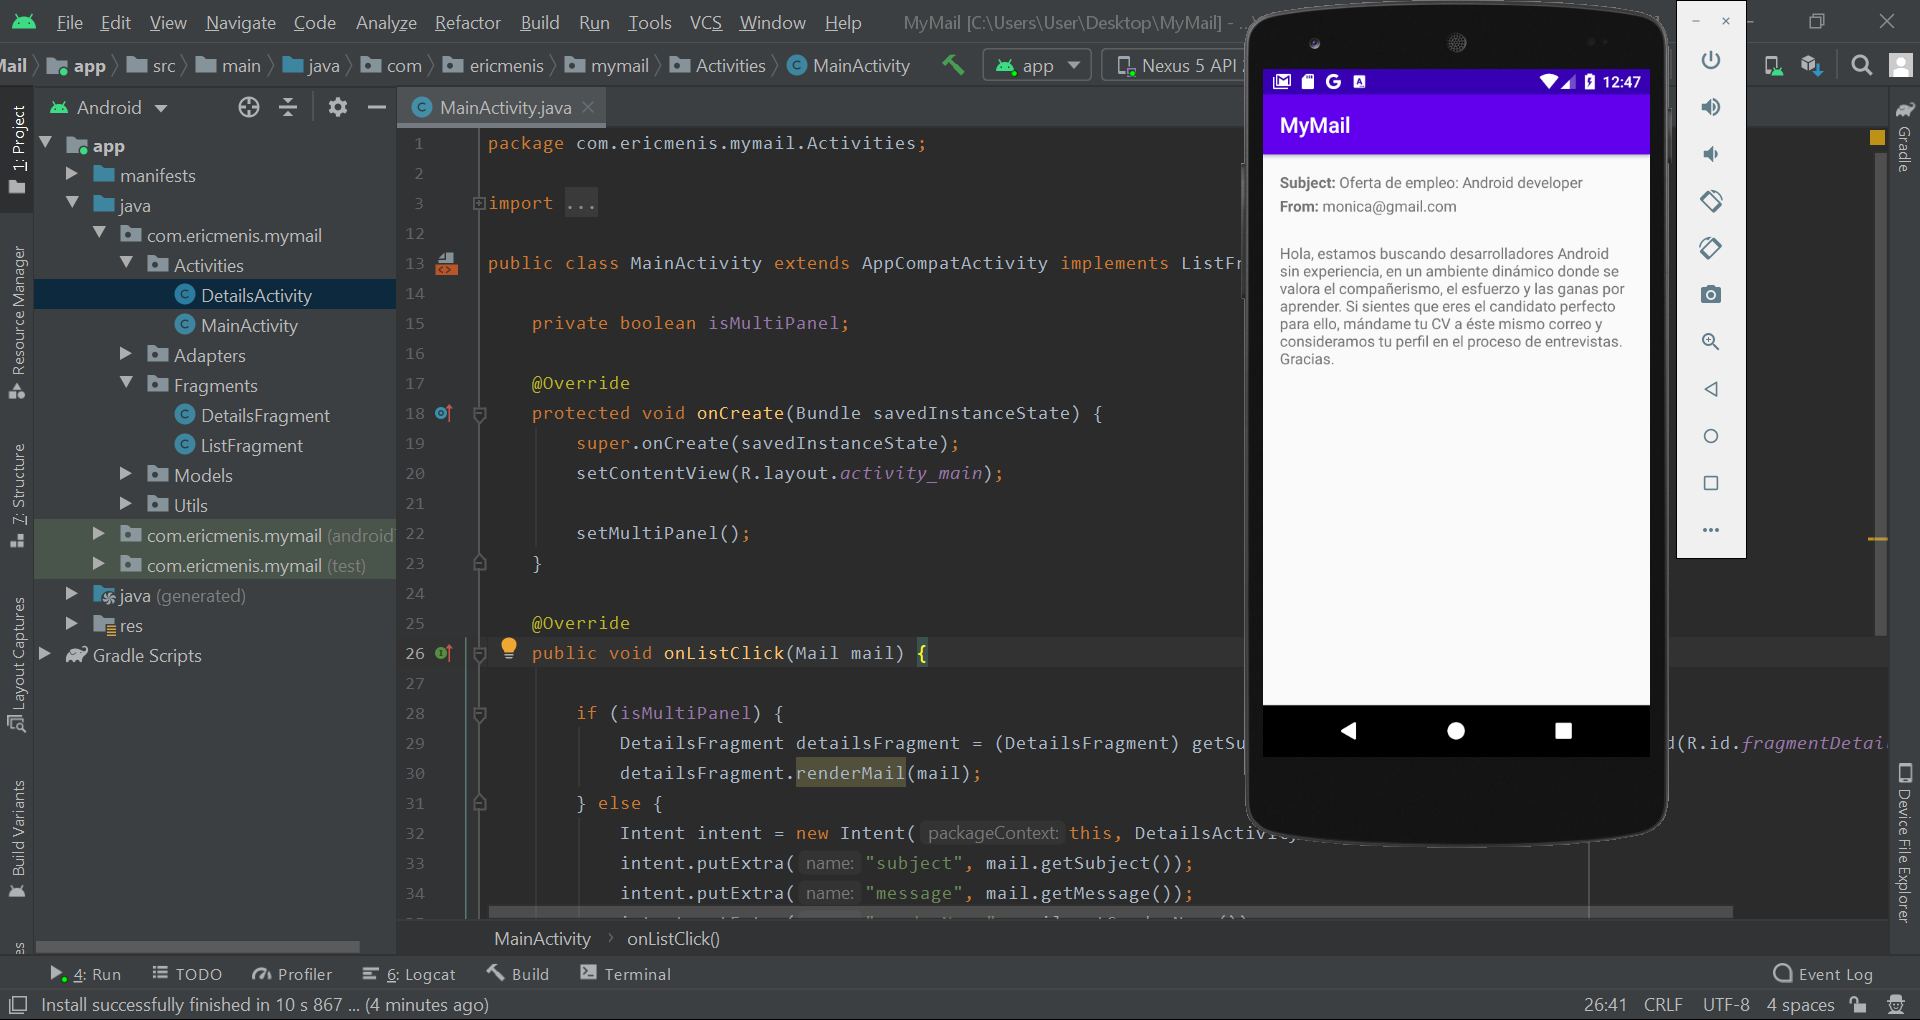Viewport: 1920px width, 1020px height.
Task: Collapse the Fragments folder
Action: click(x=125, y=384)
